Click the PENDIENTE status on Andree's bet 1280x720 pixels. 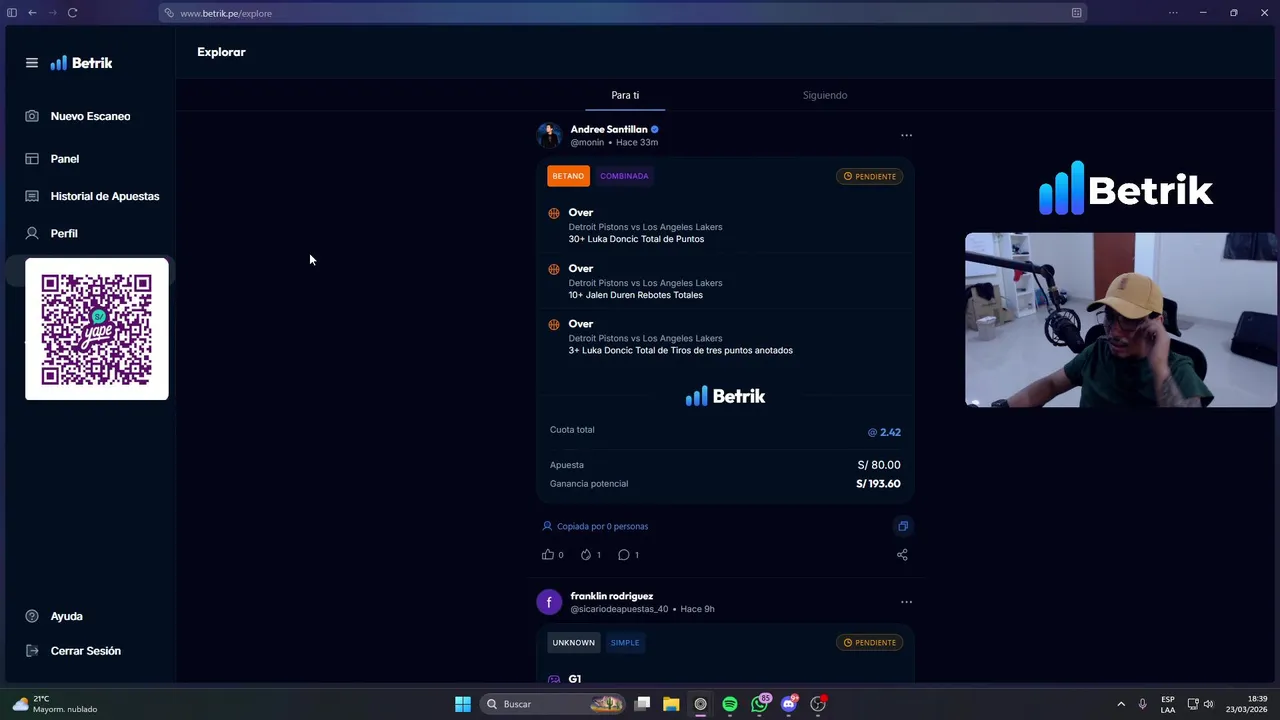pyautogui.click(x=870, y=176)
